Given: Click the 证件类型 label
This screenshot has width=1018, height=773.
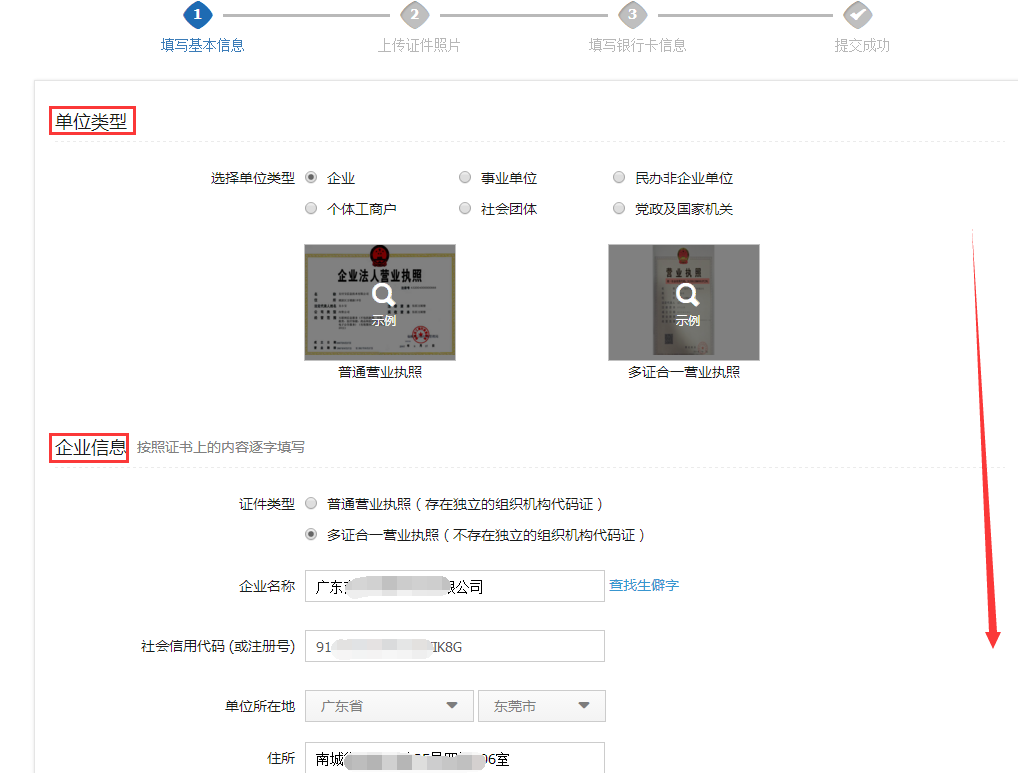Looking at the screenshot, I should tap(267, 504).
